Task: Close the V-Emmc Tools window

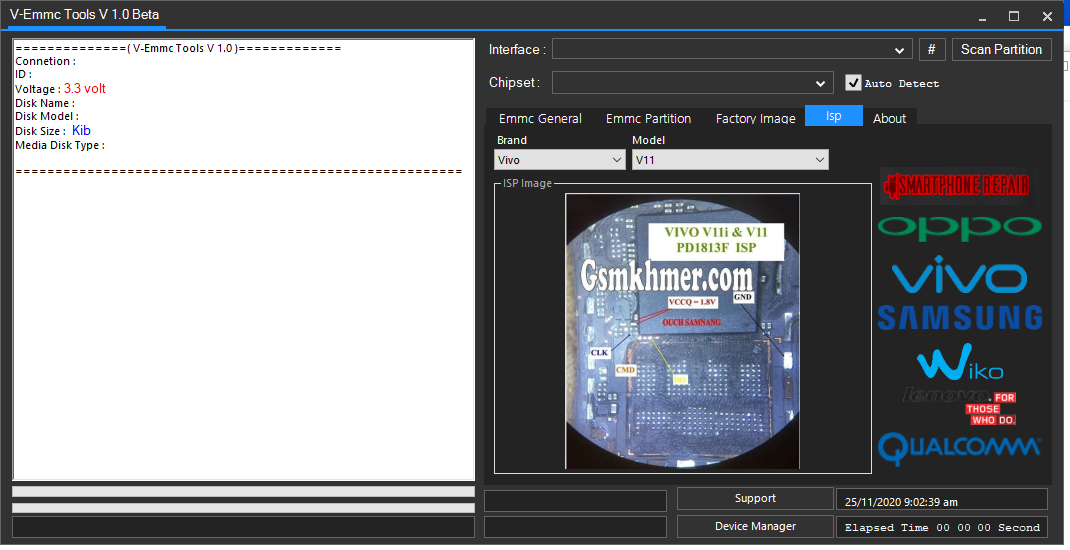Action: 1047,16
